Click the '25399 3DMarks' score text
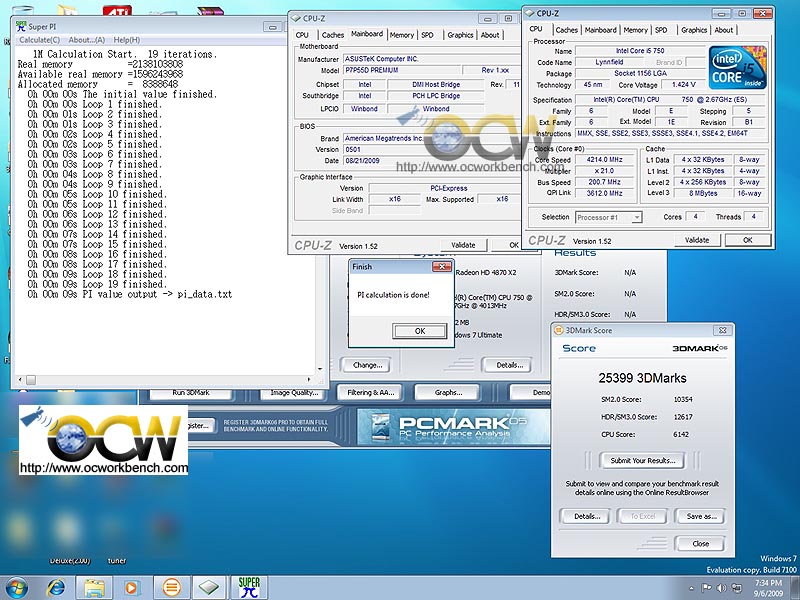This screenshot has height=600, width=800. coord(642,378)
